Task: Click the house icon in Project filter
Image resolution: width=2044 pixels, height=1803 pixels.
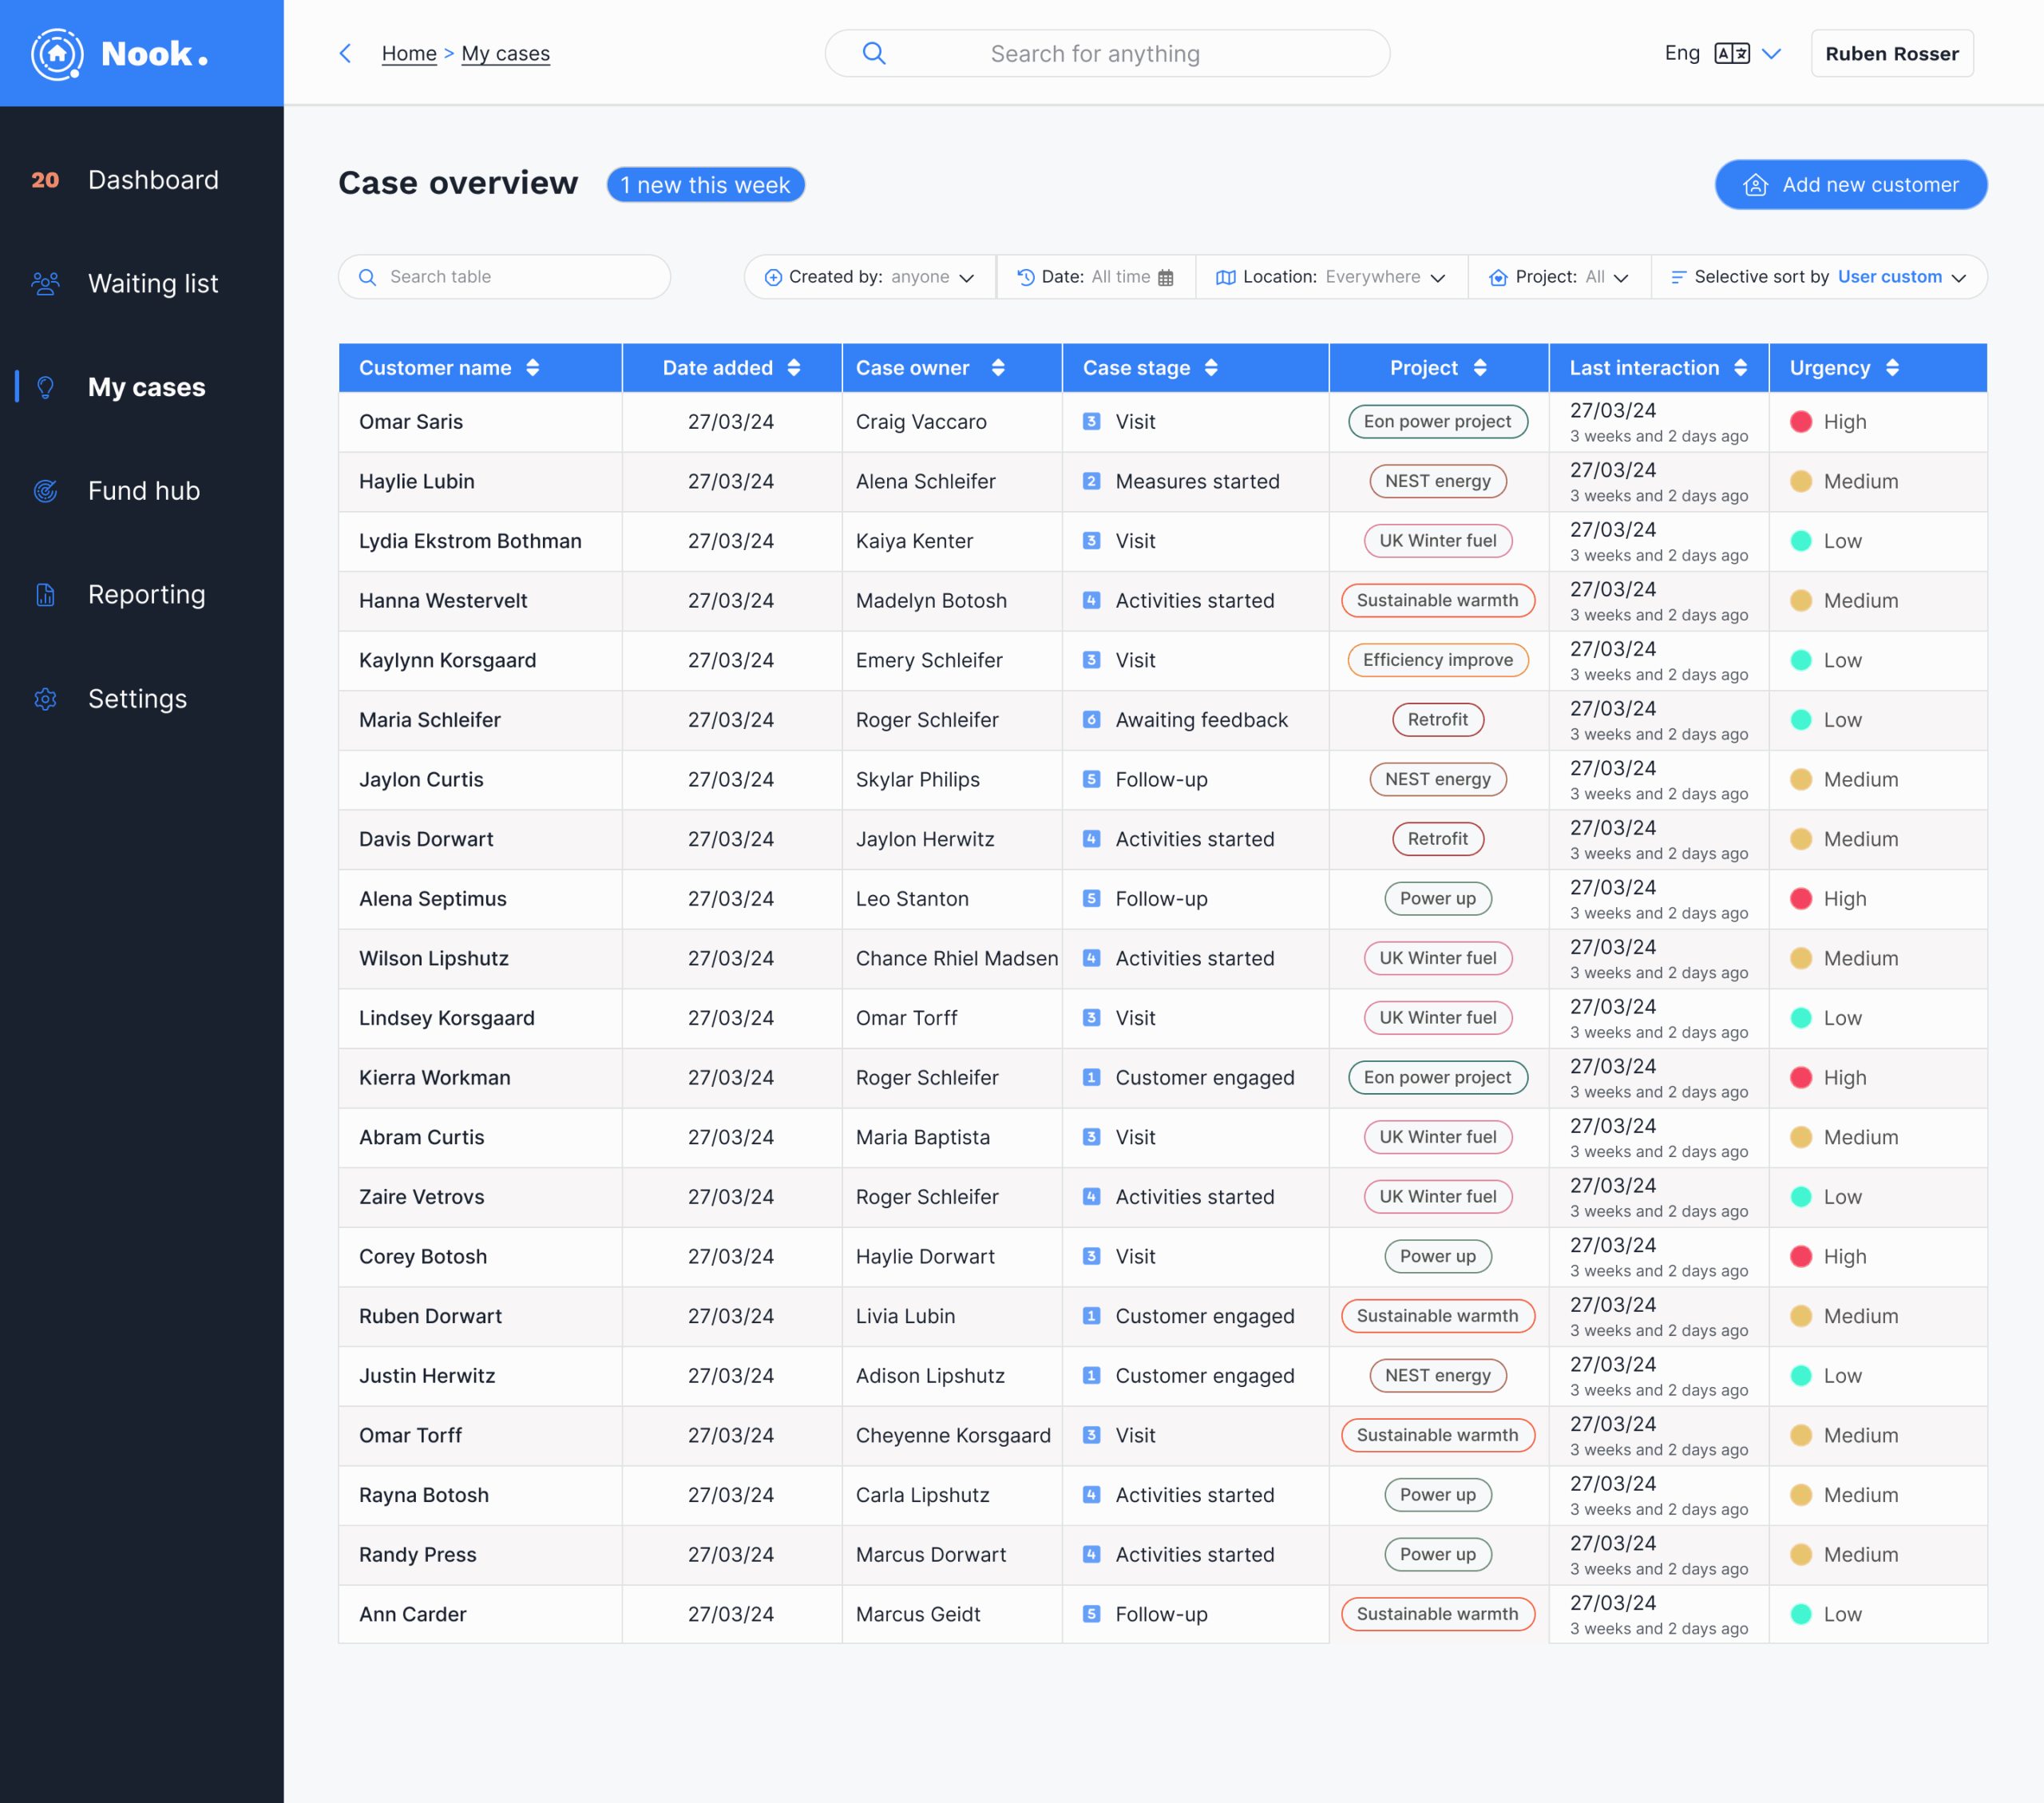Action: pos(1497,277)
